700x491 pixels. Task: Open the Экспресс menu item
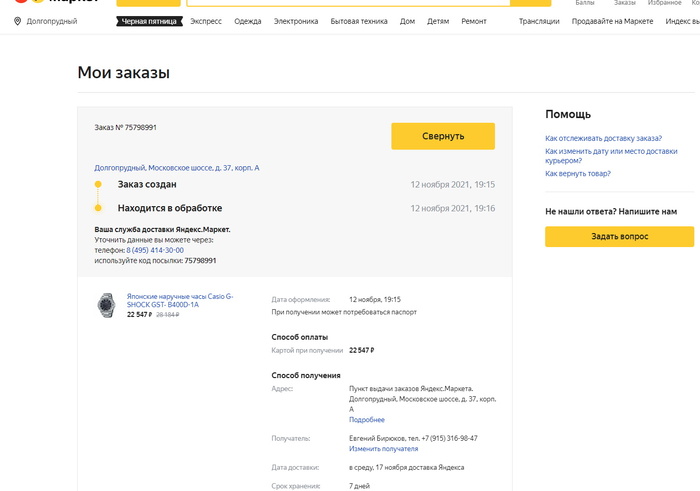tap(206, 21)
